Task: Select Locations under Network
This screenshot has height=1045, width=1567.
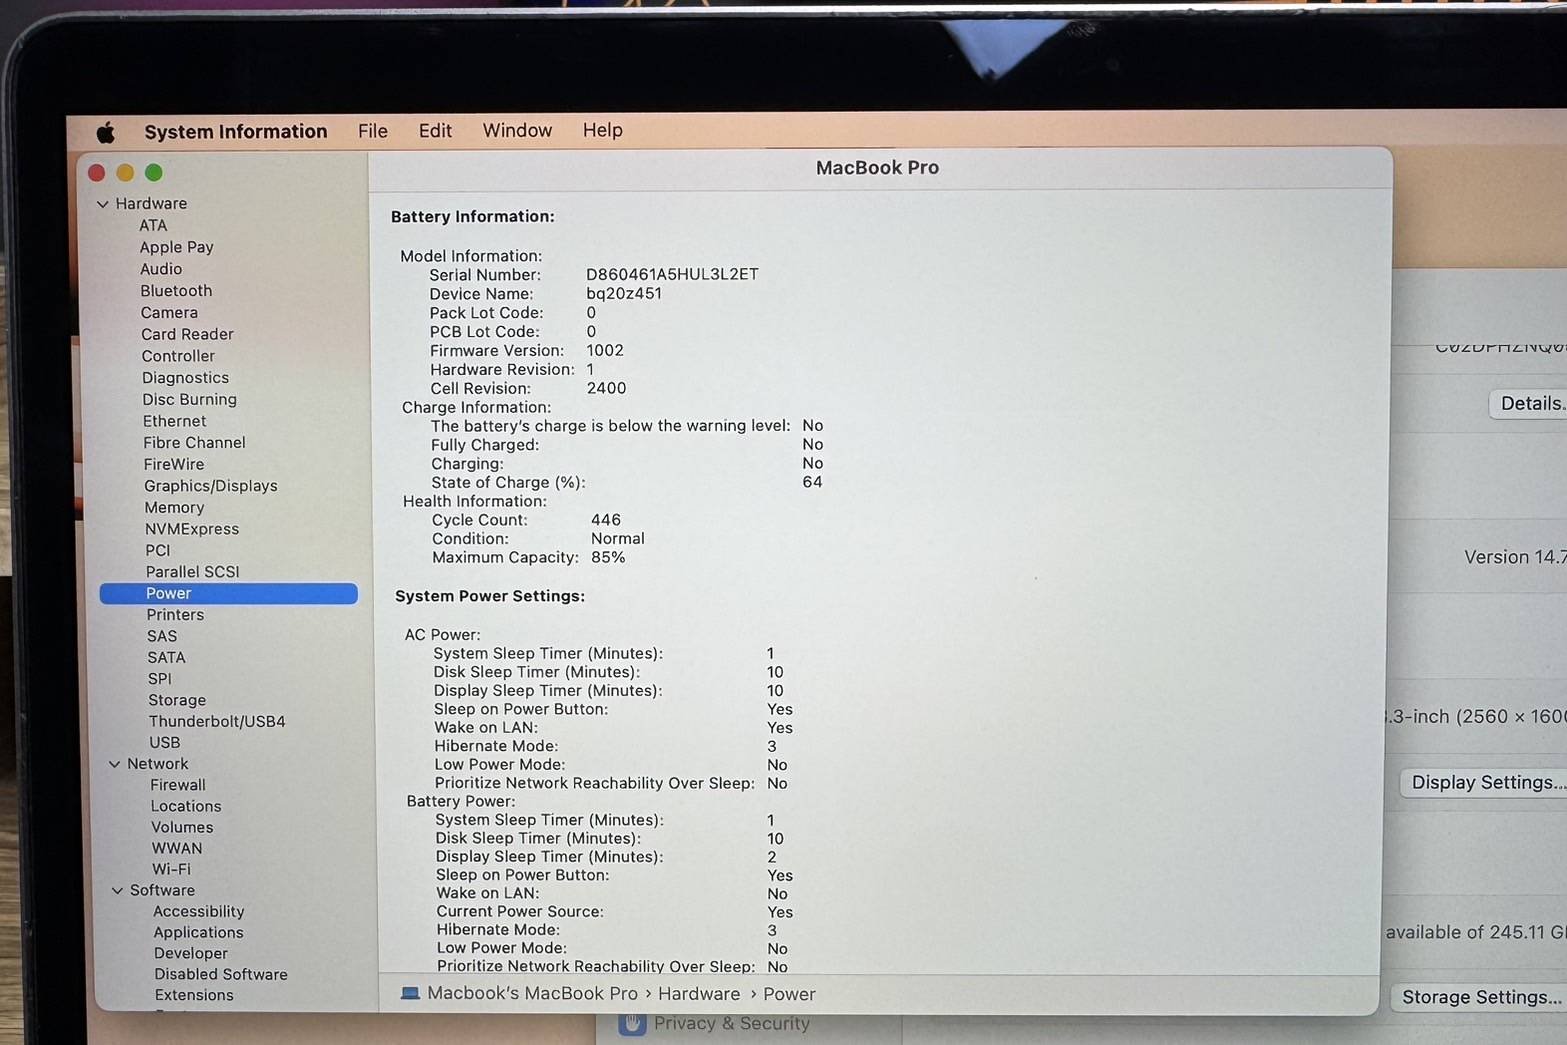Action: pos(186,806)
